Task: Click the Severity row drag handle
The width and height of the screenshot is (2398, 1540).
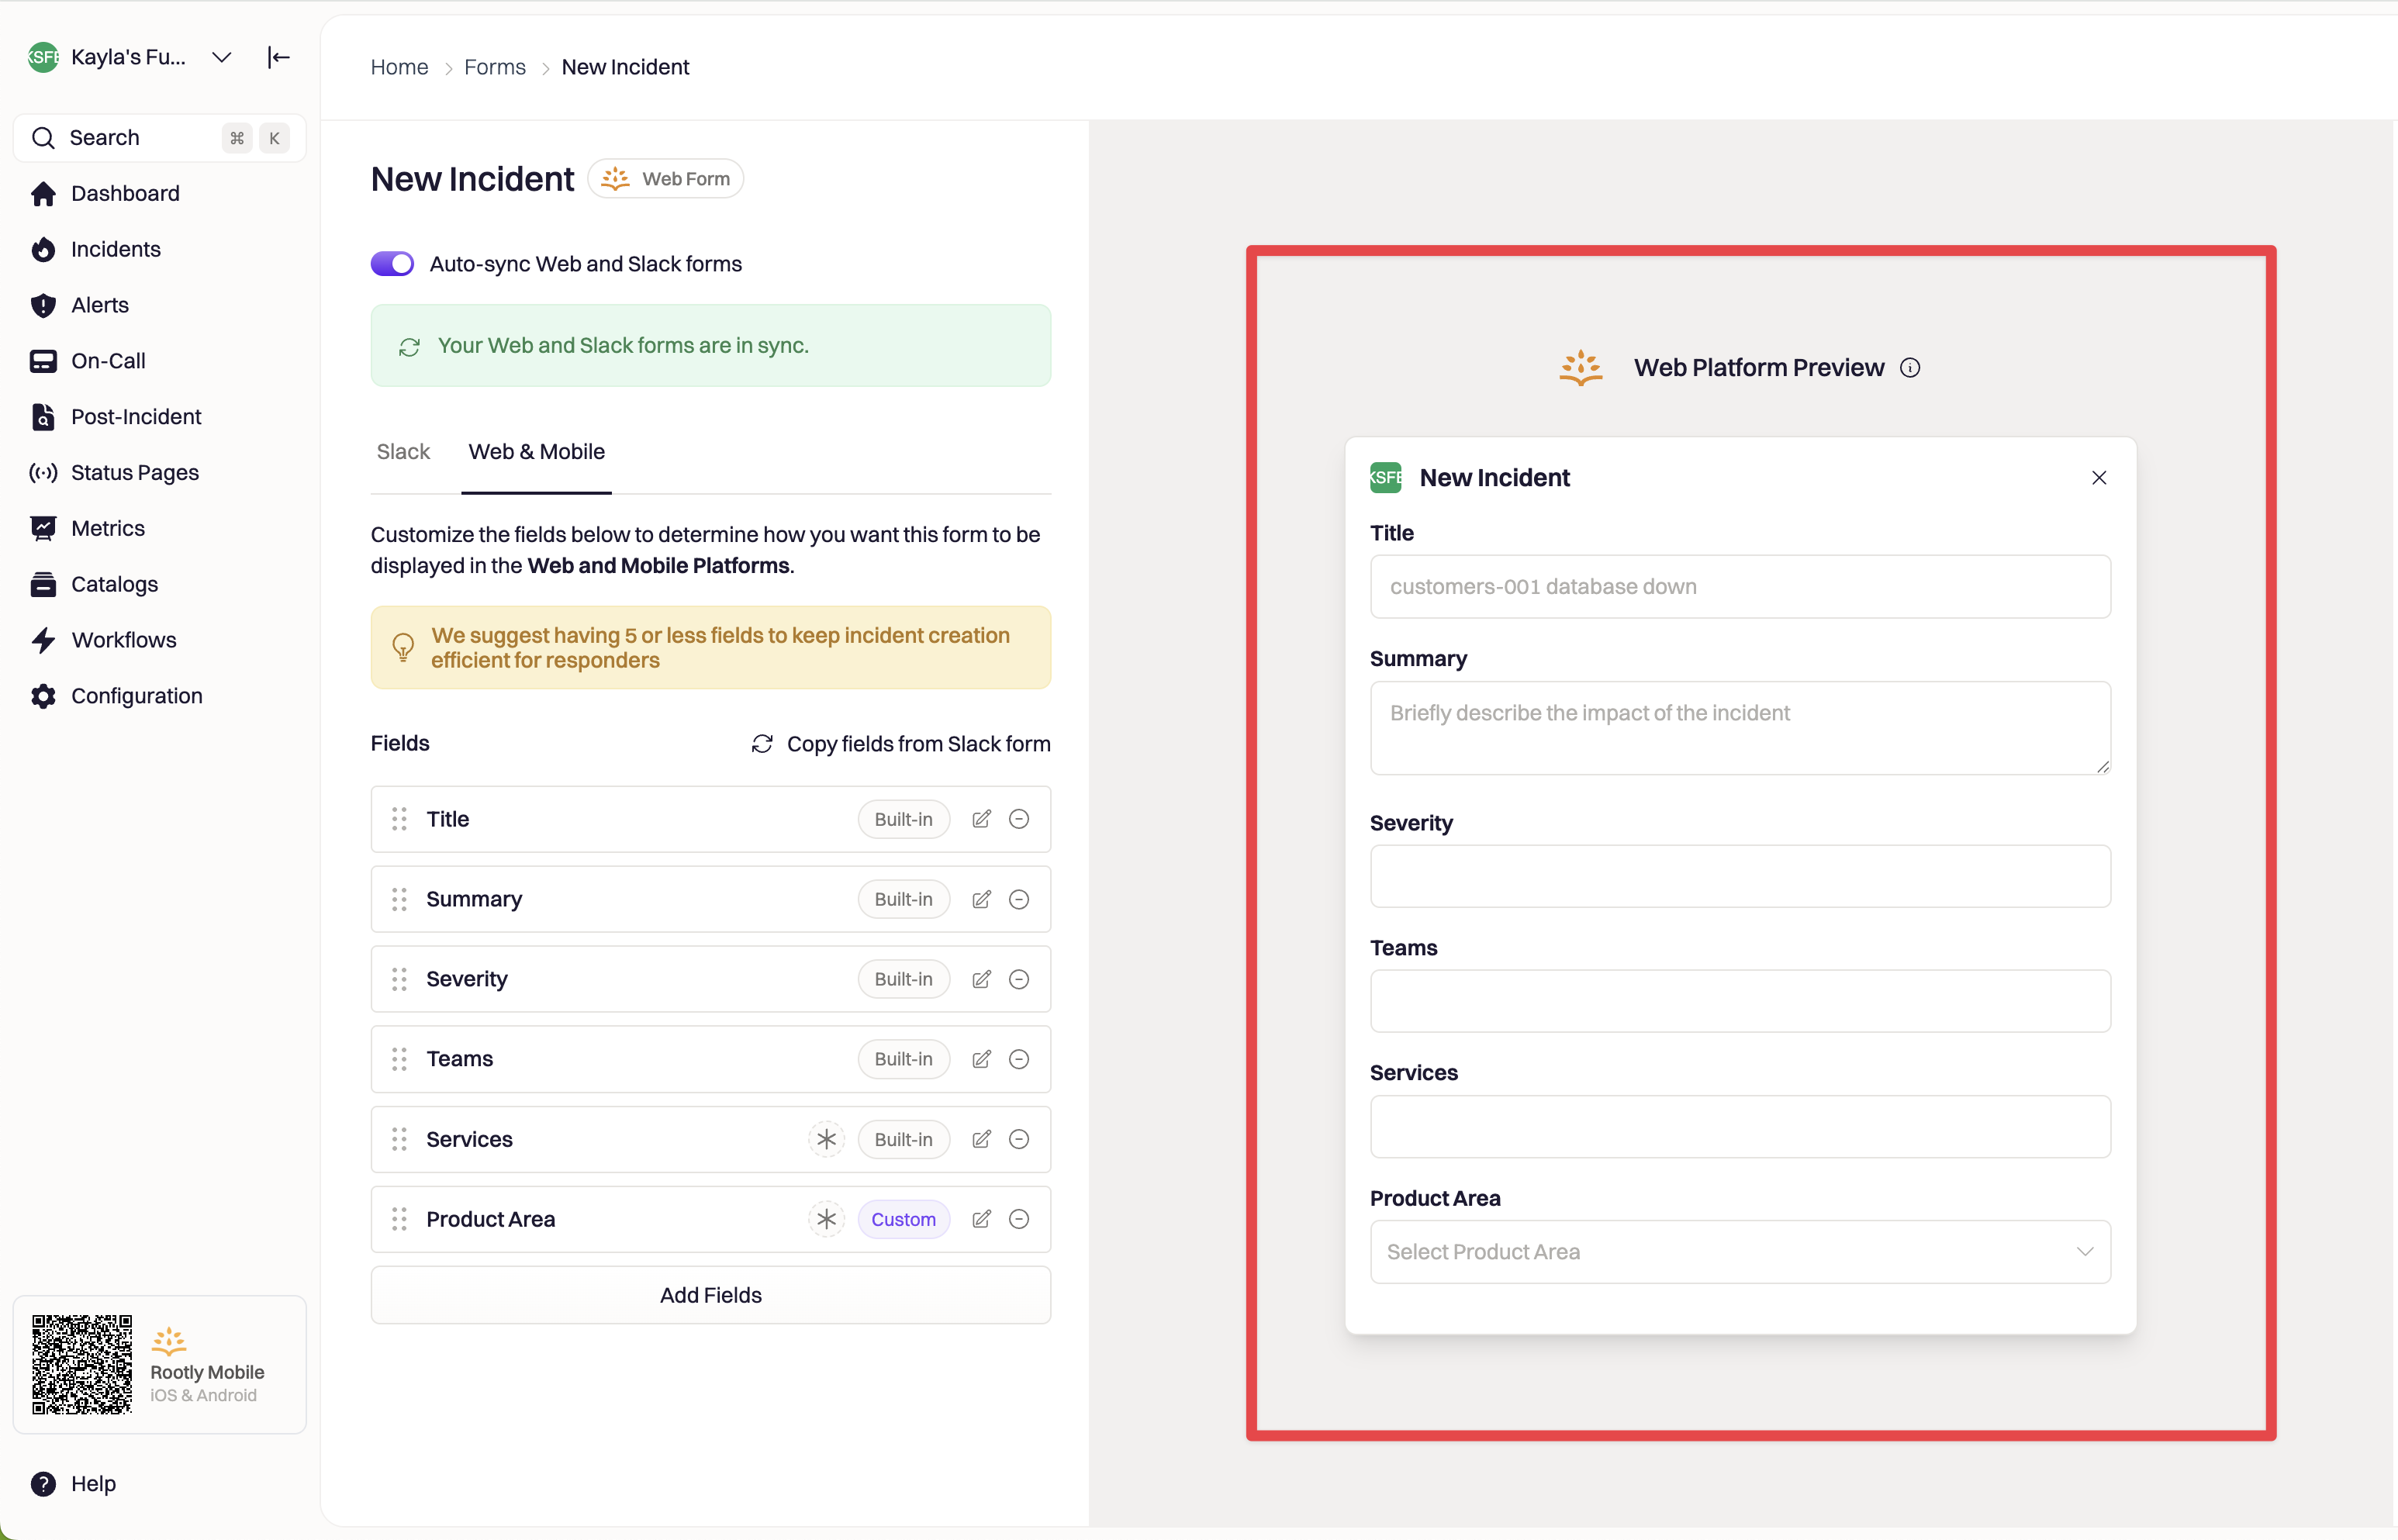Action: [399, 980]
